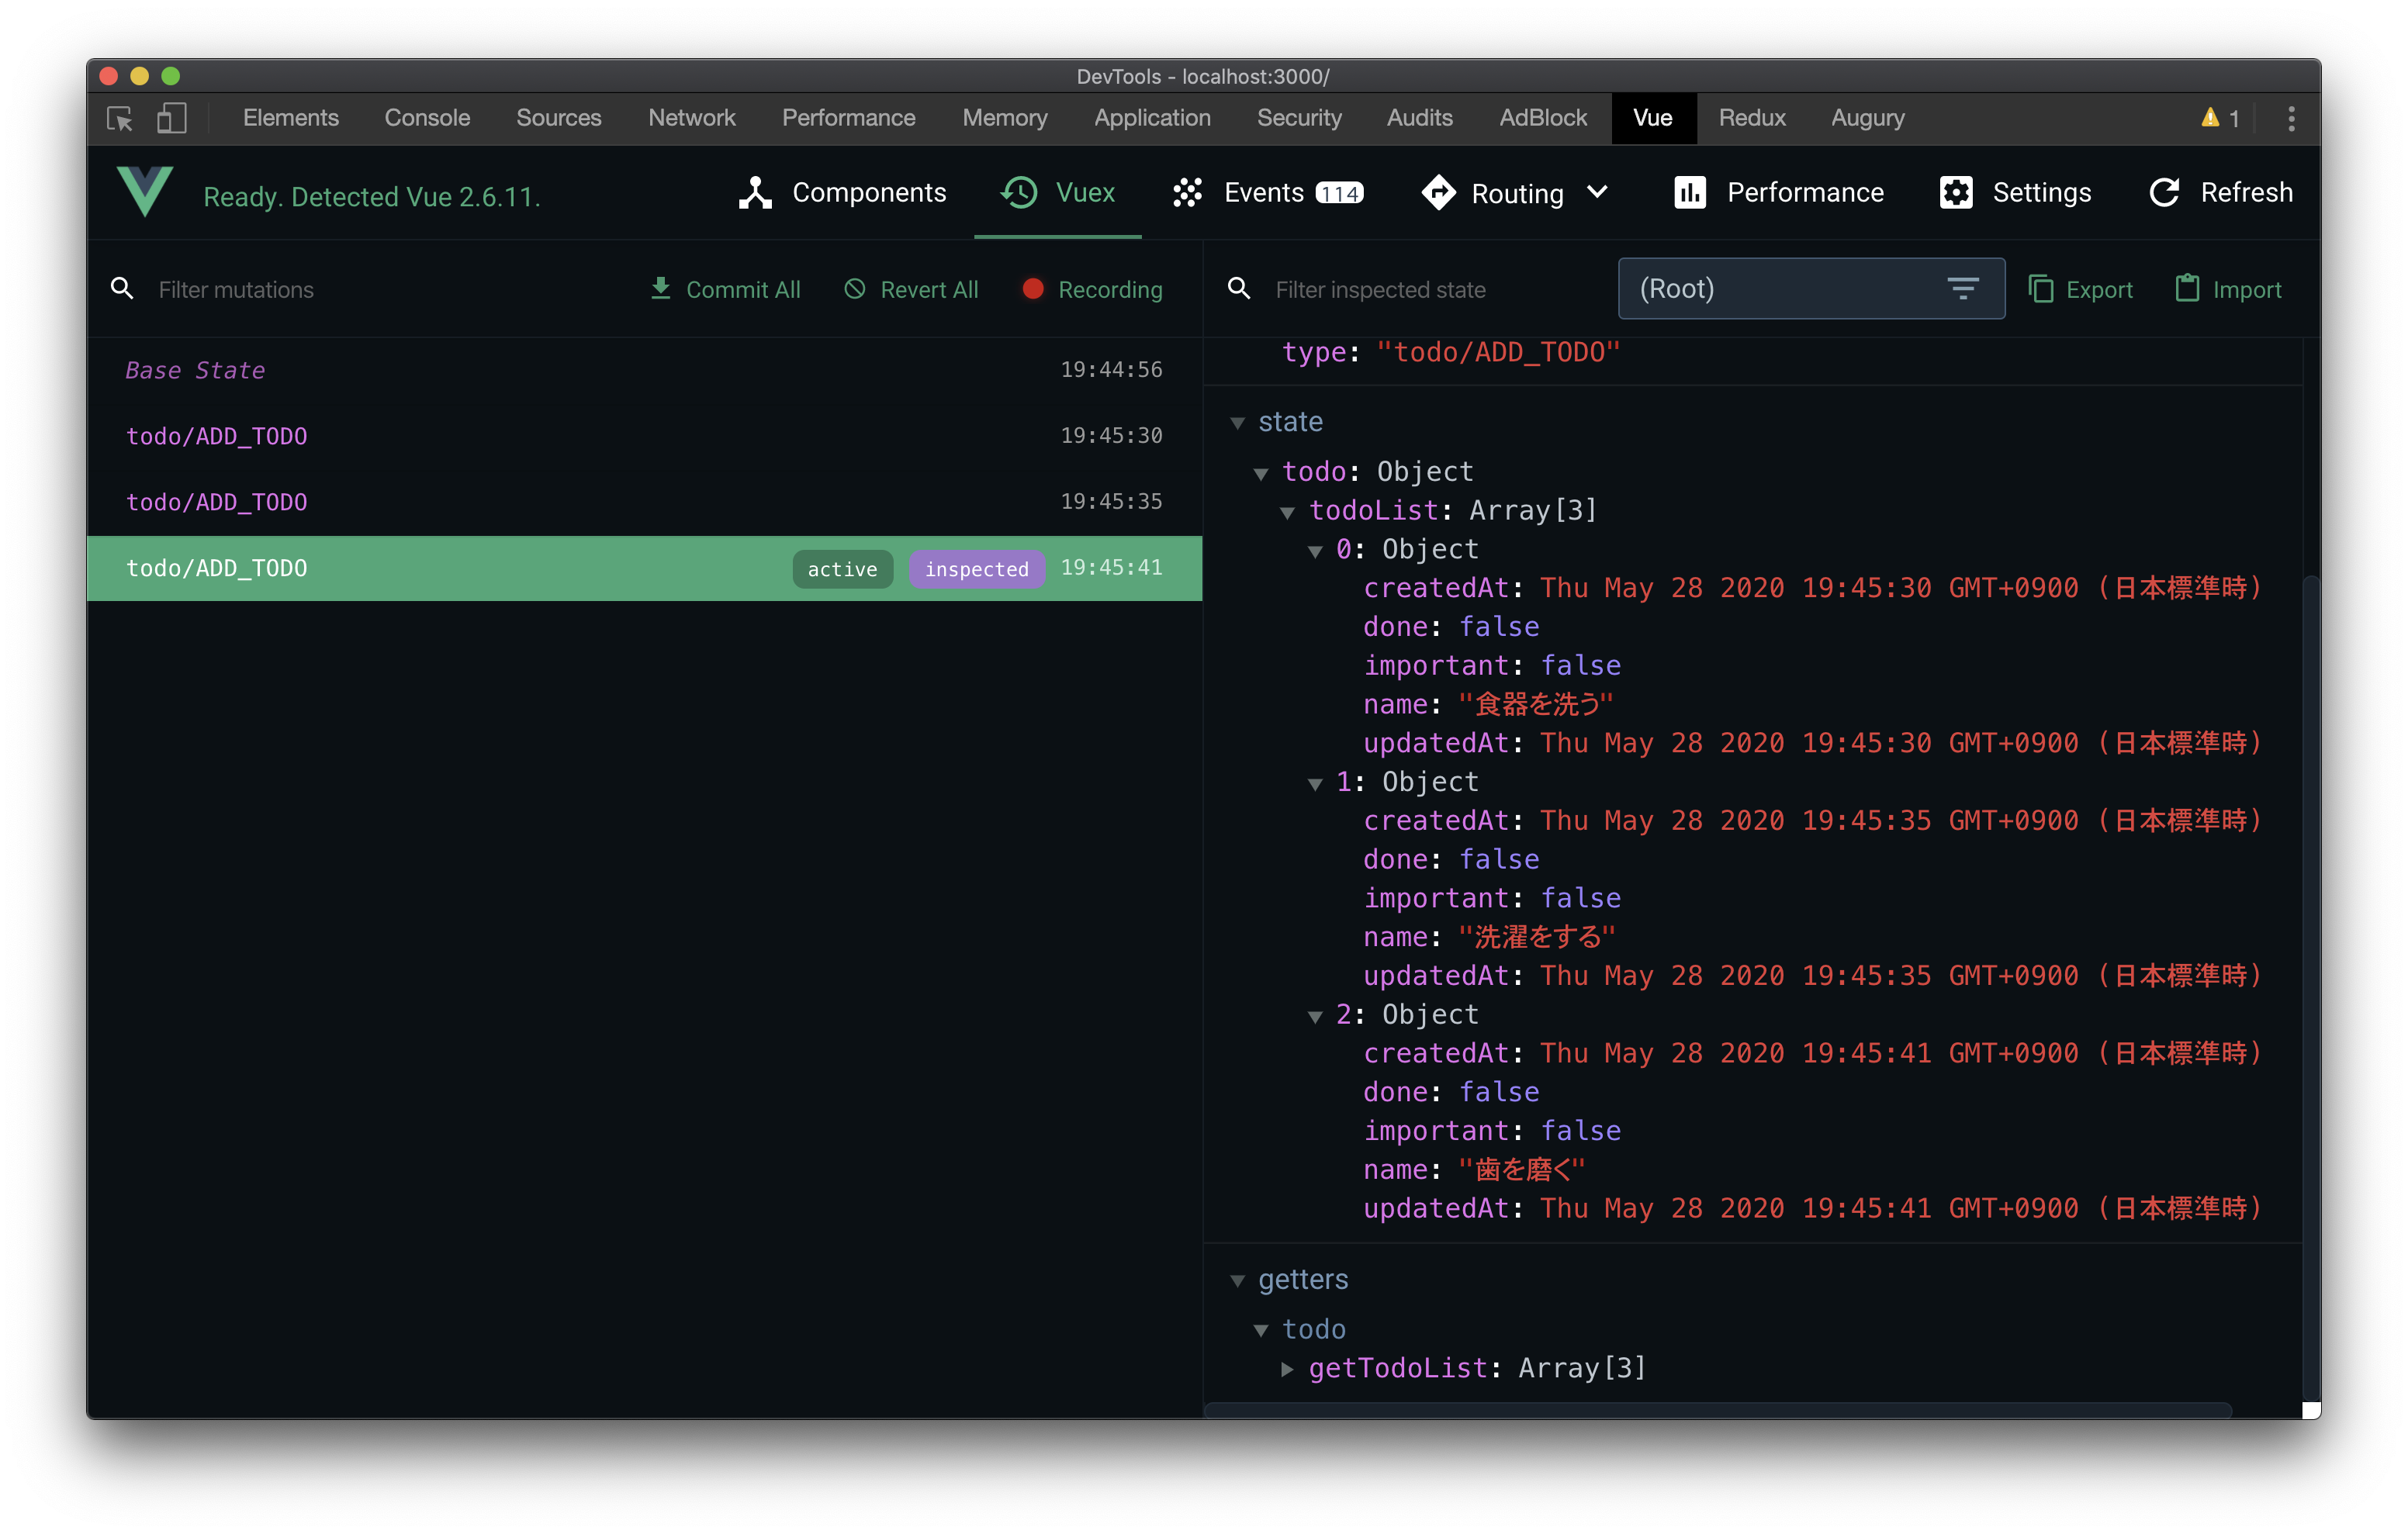The width and height of the screenshot is (2408, 1534).
Task: Open the AdBlock tab
Action: pyautogui.click(x=1543, y=118)
